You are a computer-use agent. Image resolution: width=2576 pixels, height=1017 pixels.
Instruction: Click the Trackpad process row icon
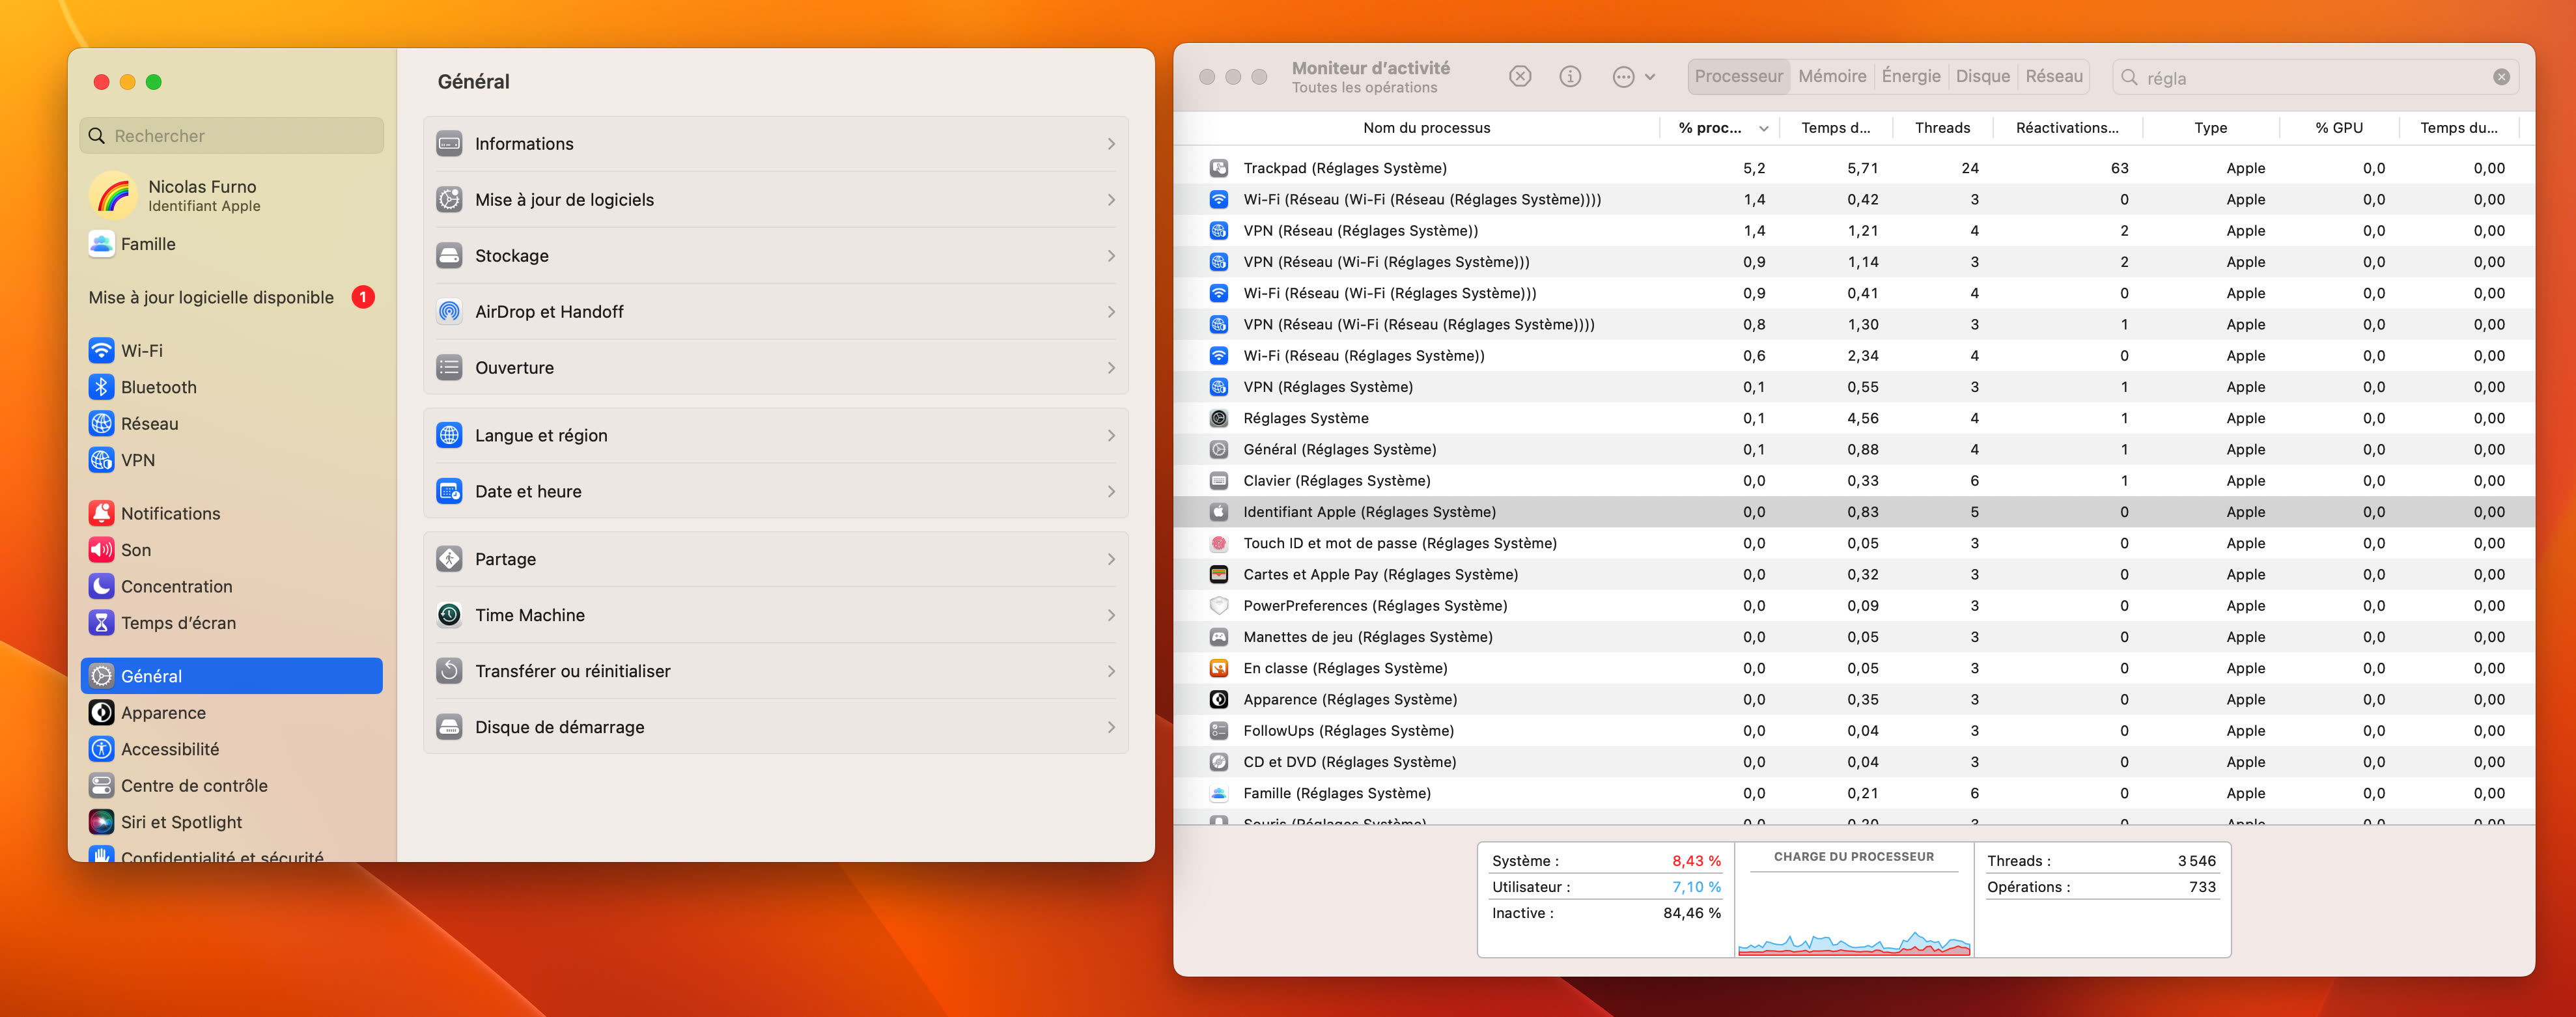[x=1218, y=168]
